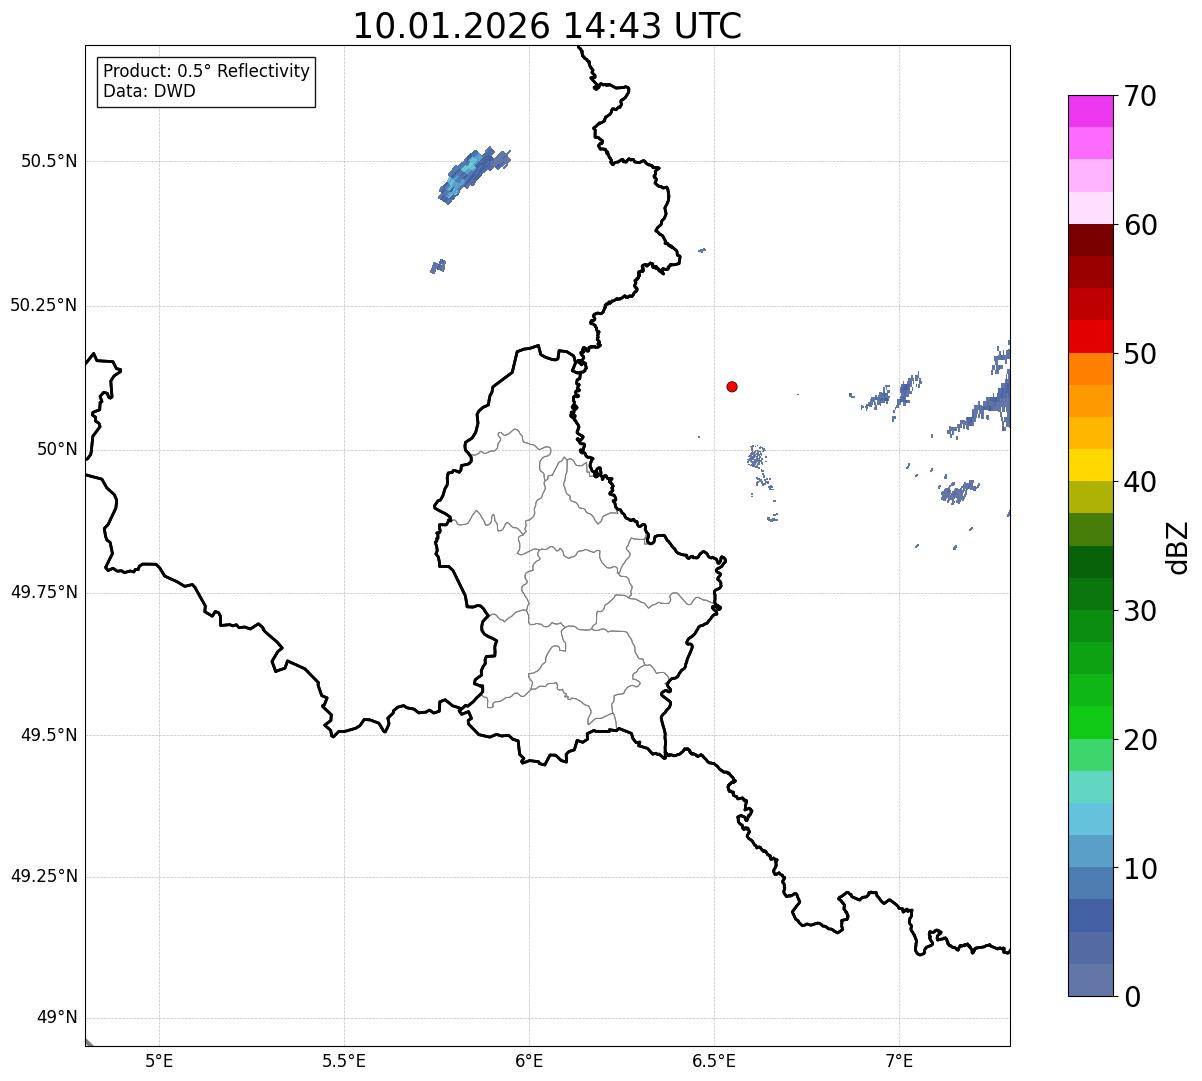Click the 50.5°N latitude label
This screenshot has width=1202, height=1081.
[x=48, y=161]
